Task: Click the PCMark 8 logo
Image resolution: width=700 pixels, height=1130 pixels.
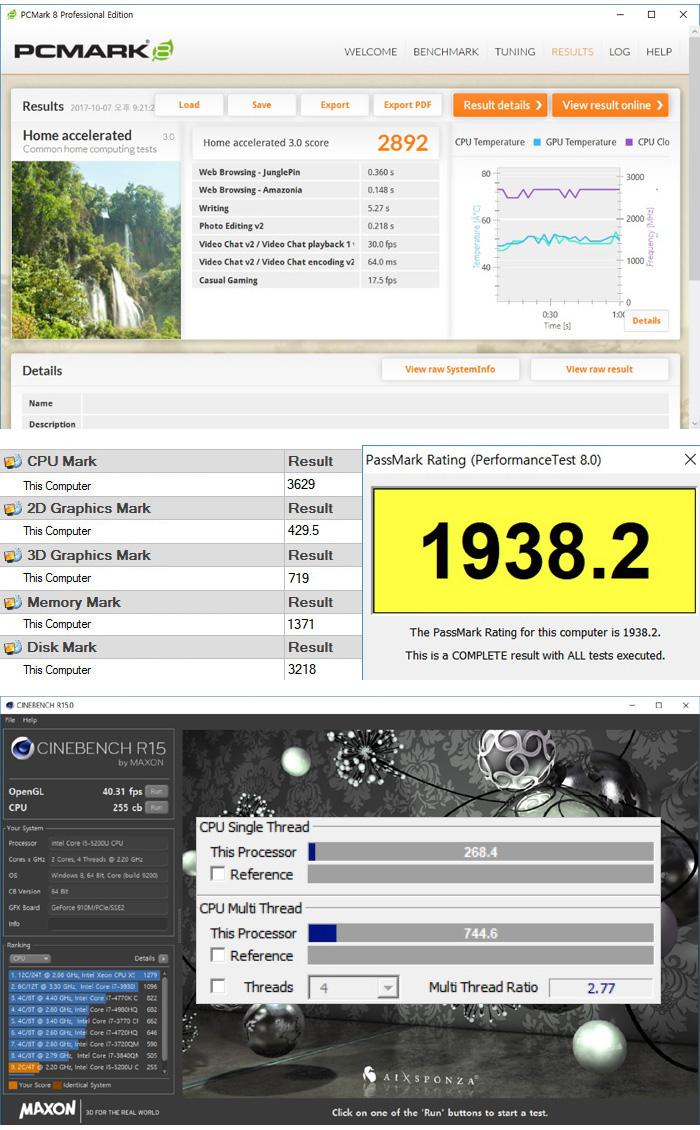Action: pyautogui.click(x=95, y=51)
